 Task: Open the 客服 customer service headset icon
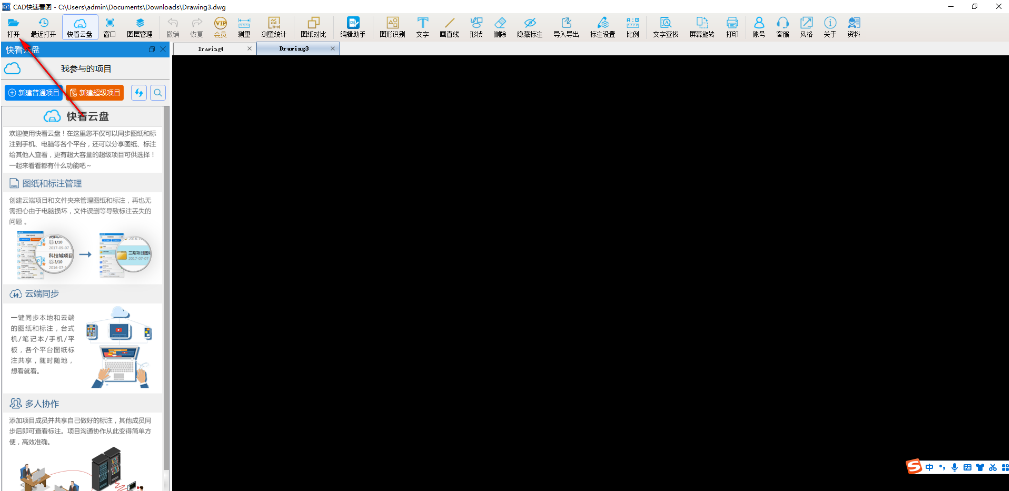click(782, 26)
